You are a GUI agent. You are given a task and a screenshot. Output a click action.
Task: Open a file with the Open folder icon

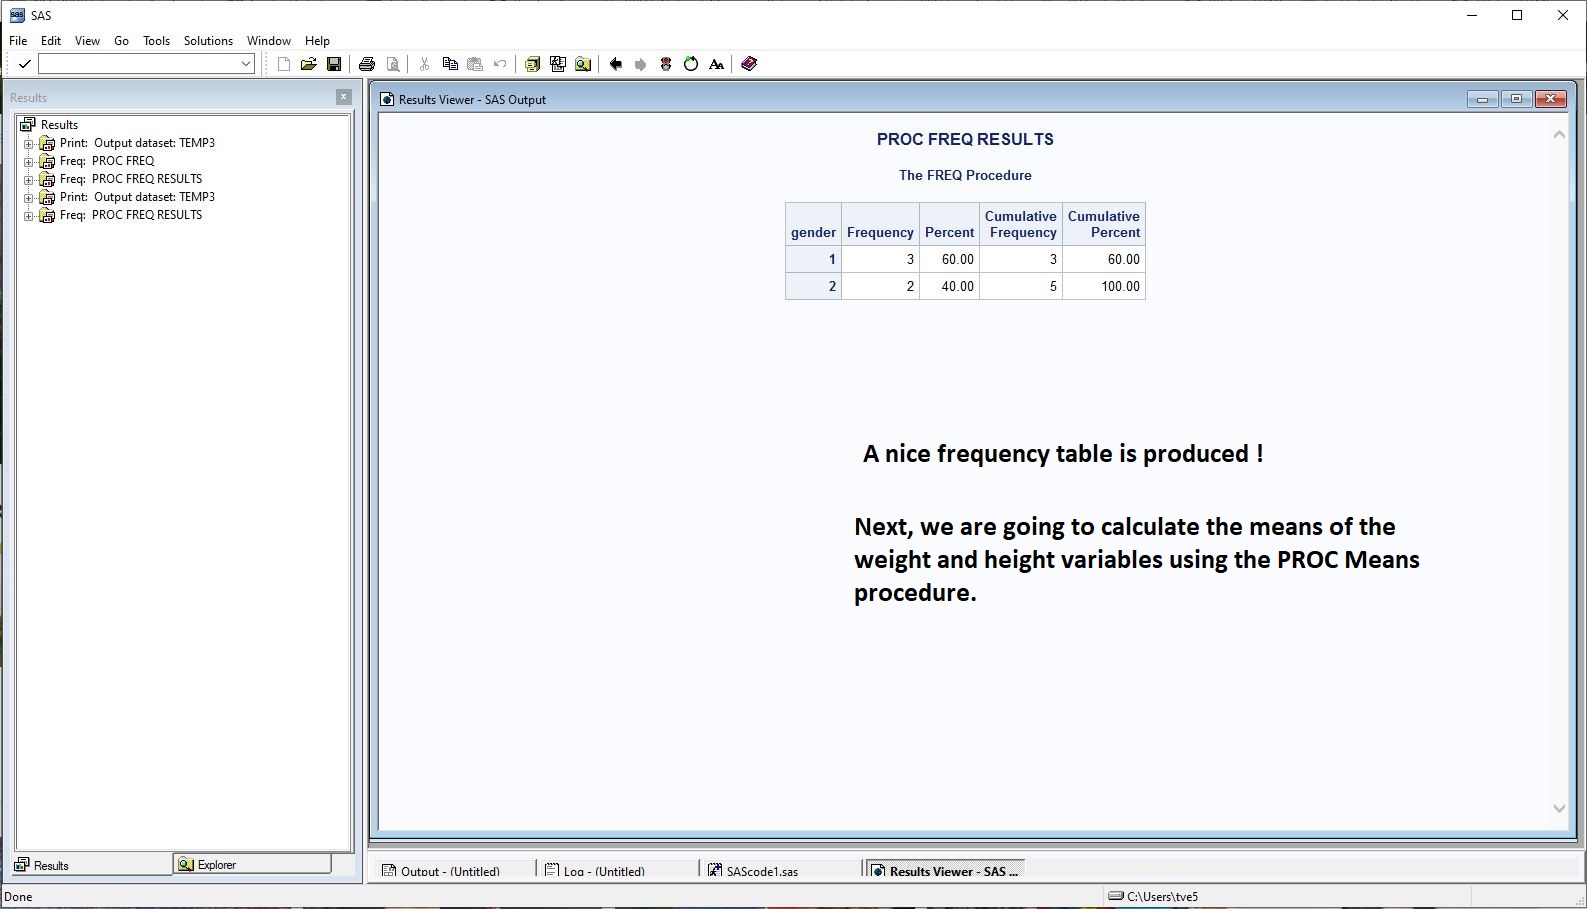308,64
